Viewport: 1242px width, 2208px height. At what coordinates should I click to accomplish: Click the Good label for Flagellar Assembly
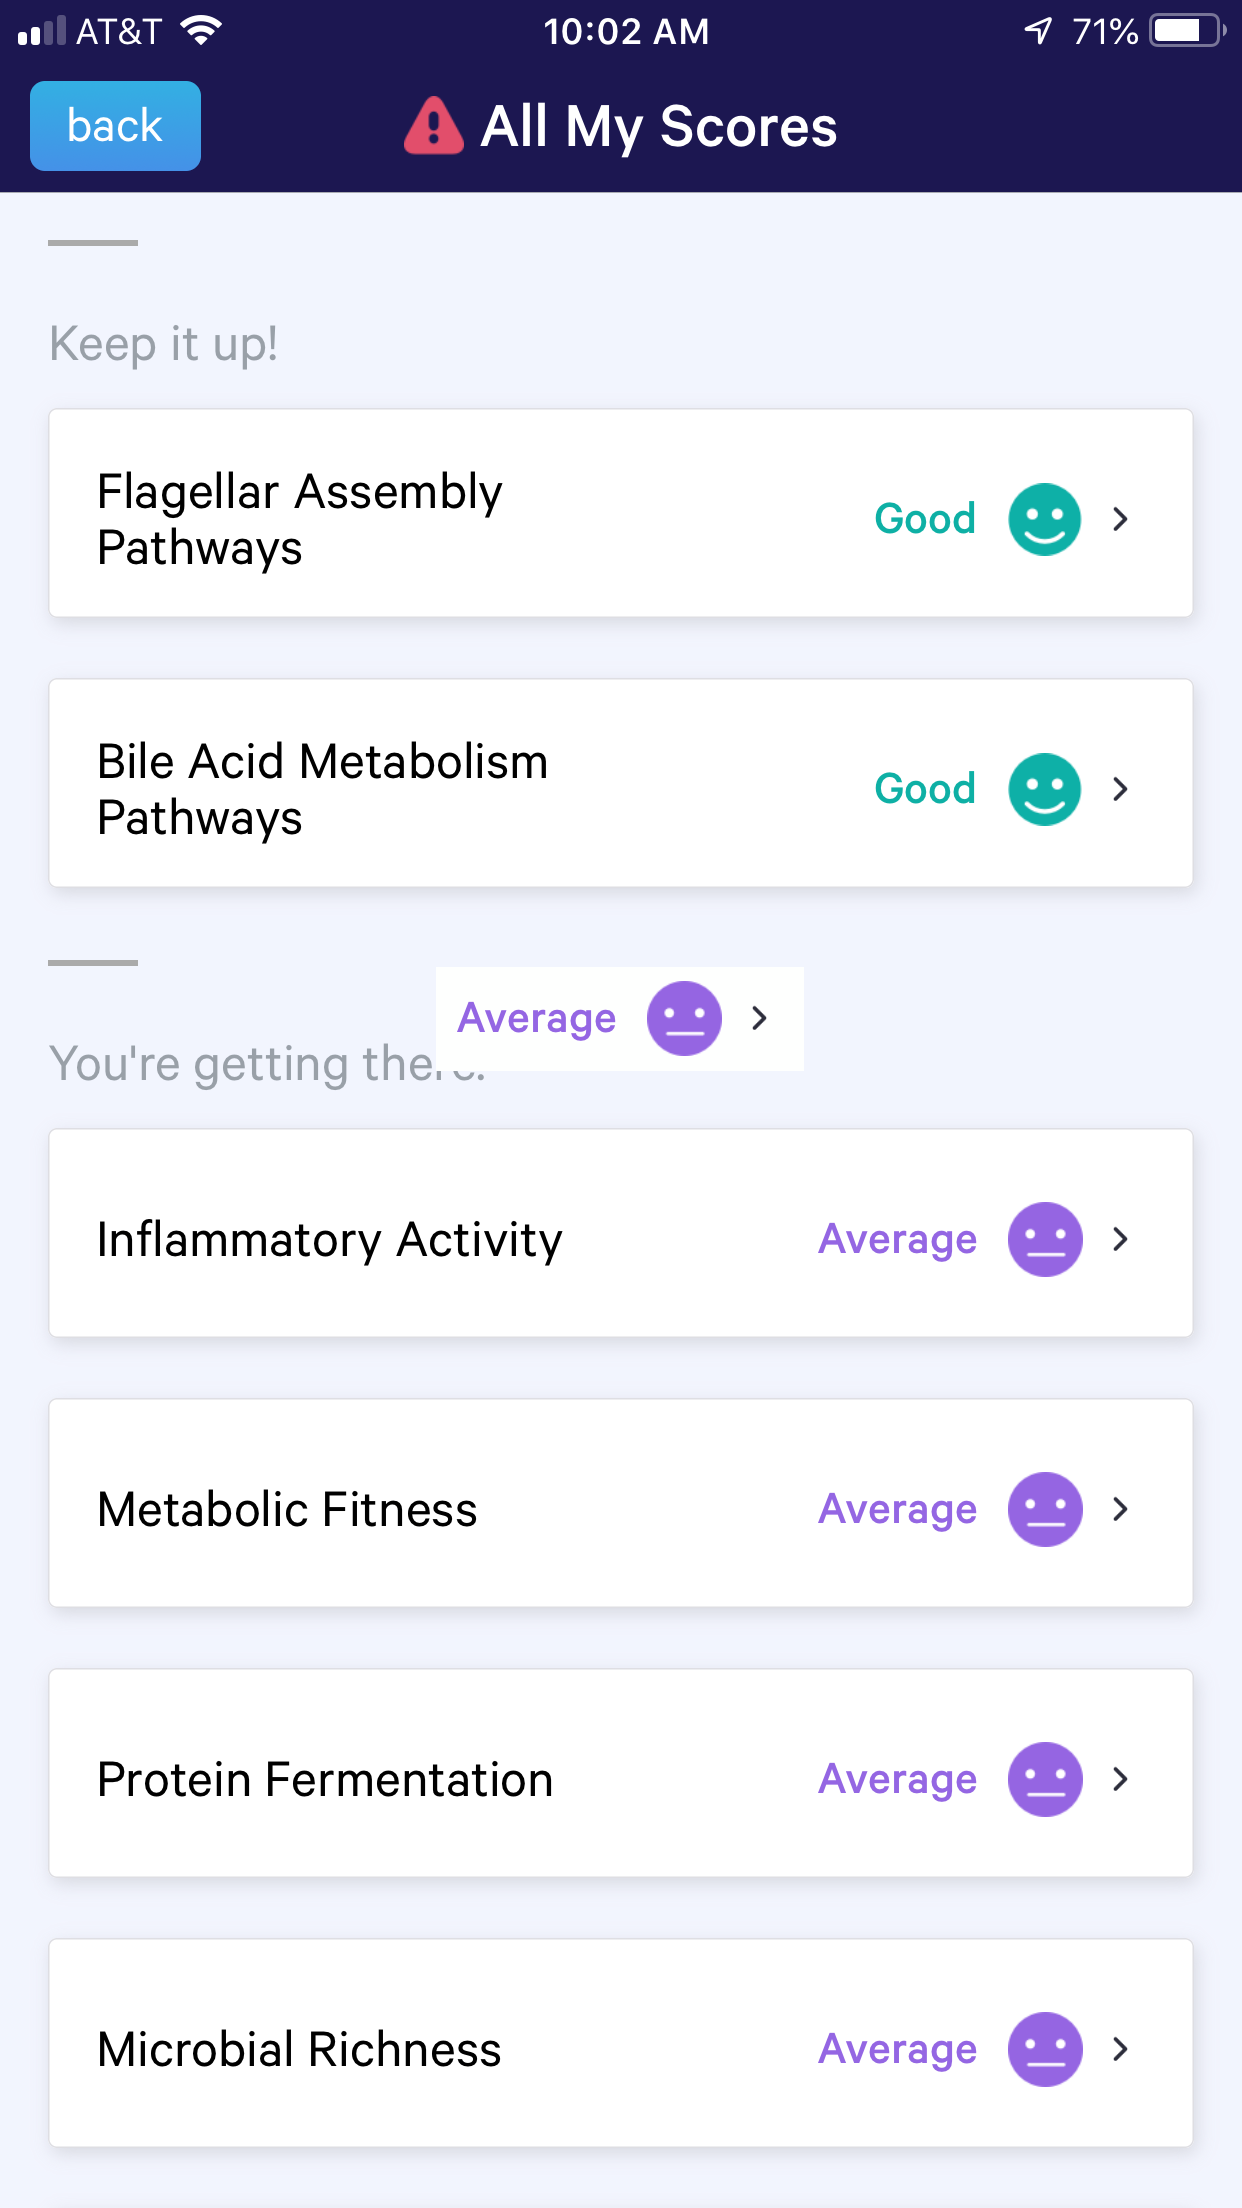point(925,519)
